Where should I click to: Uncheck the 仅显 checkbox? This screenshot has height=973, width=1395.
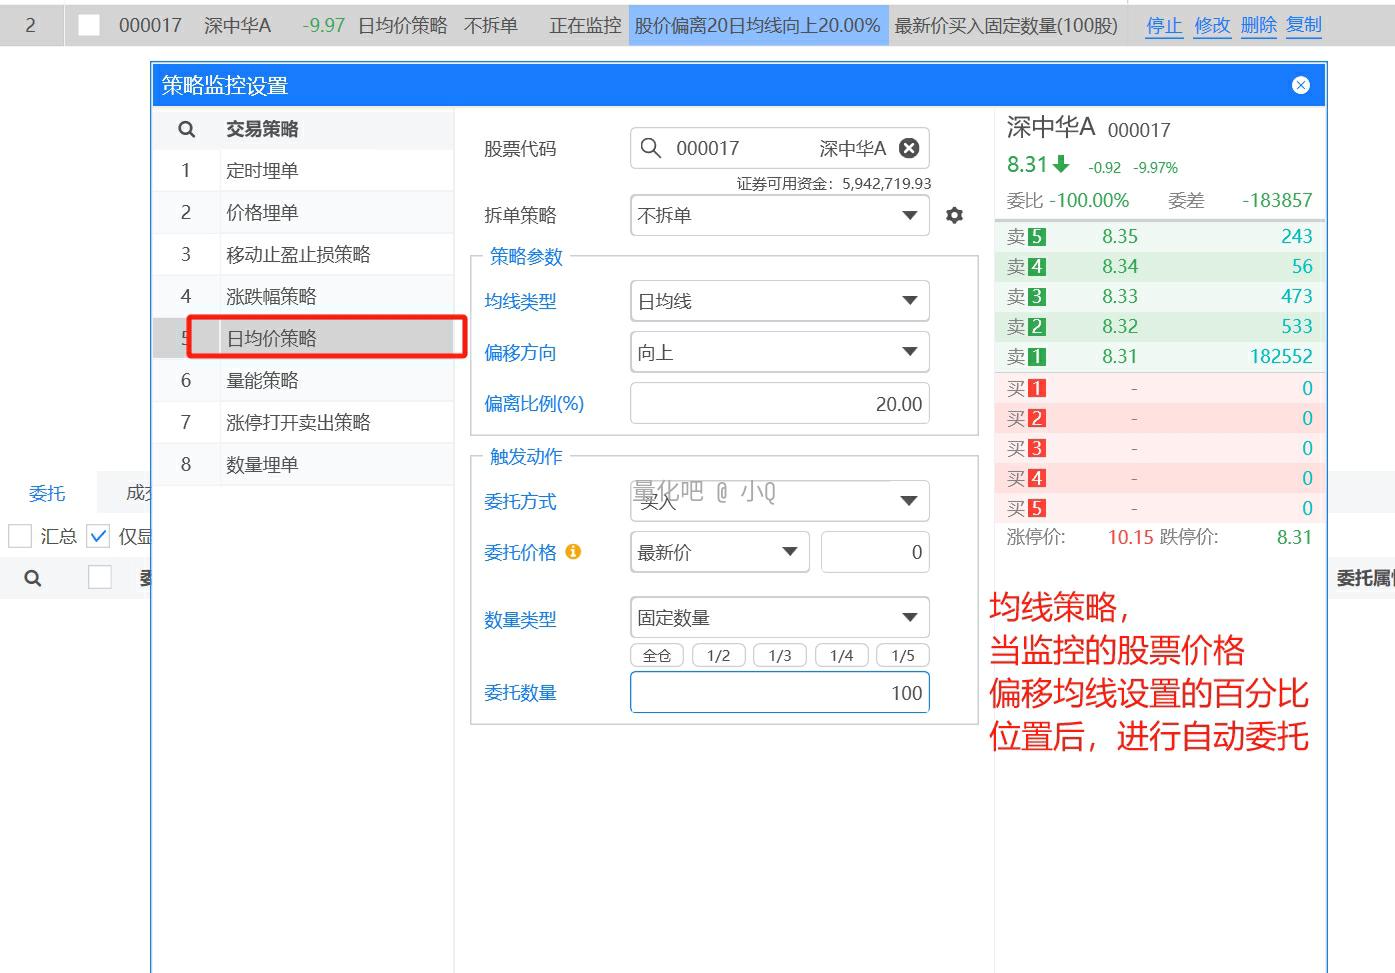click(x=98, y=536)
